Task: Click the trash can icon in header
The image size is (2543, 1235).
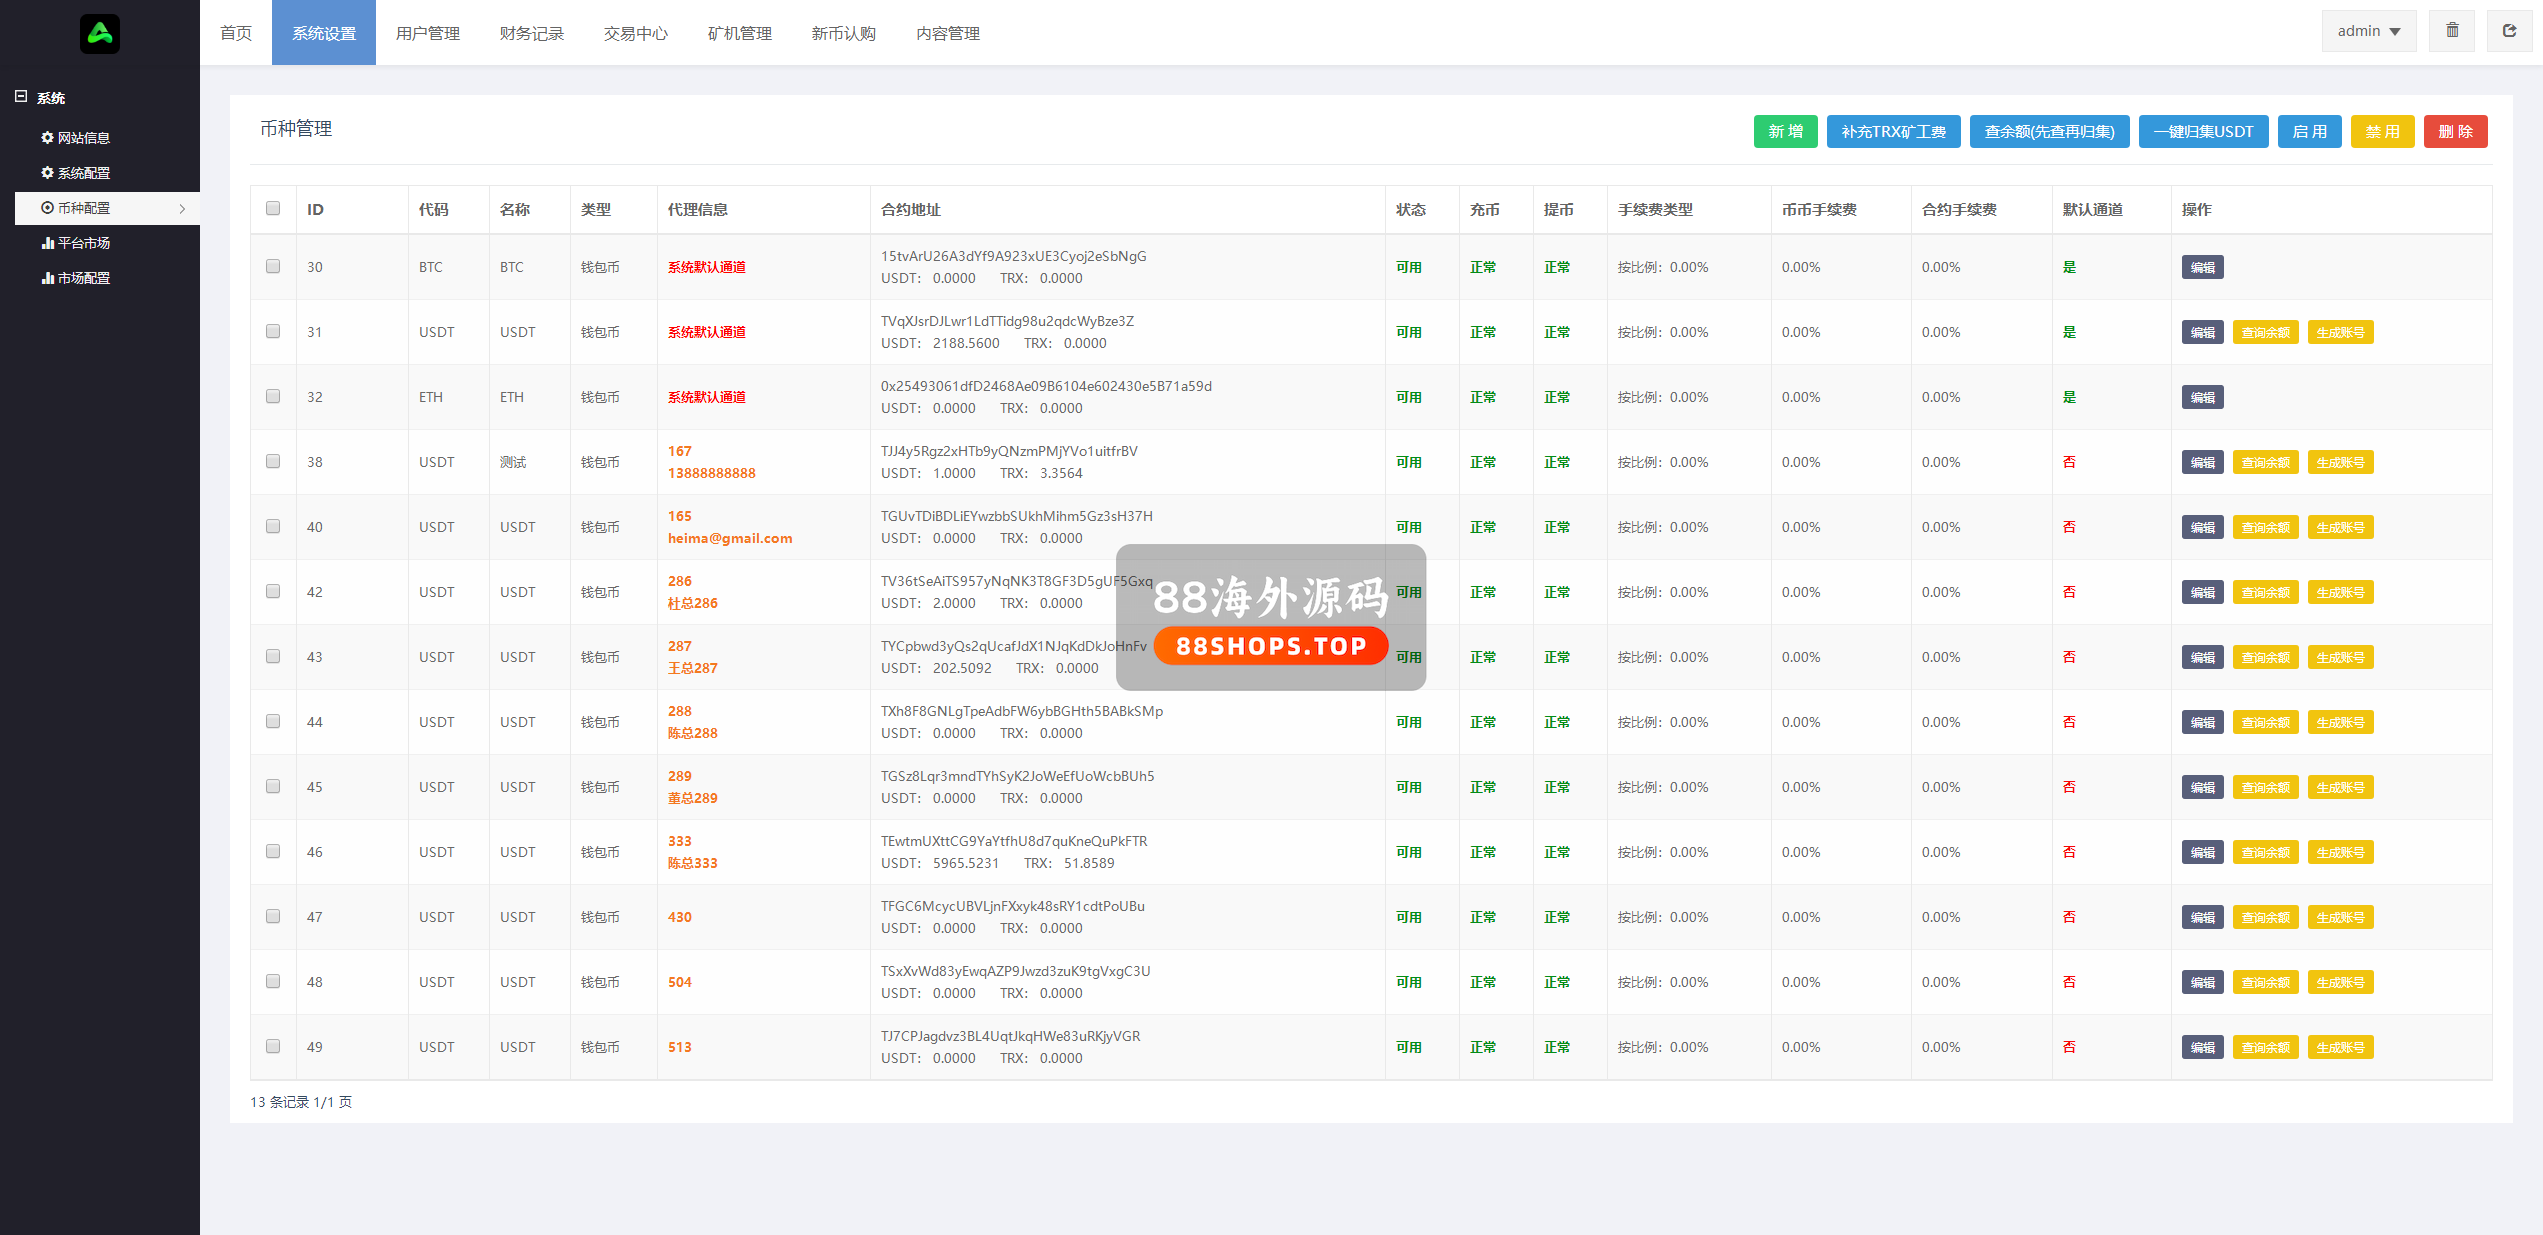Action: [x=2452, y=31]
